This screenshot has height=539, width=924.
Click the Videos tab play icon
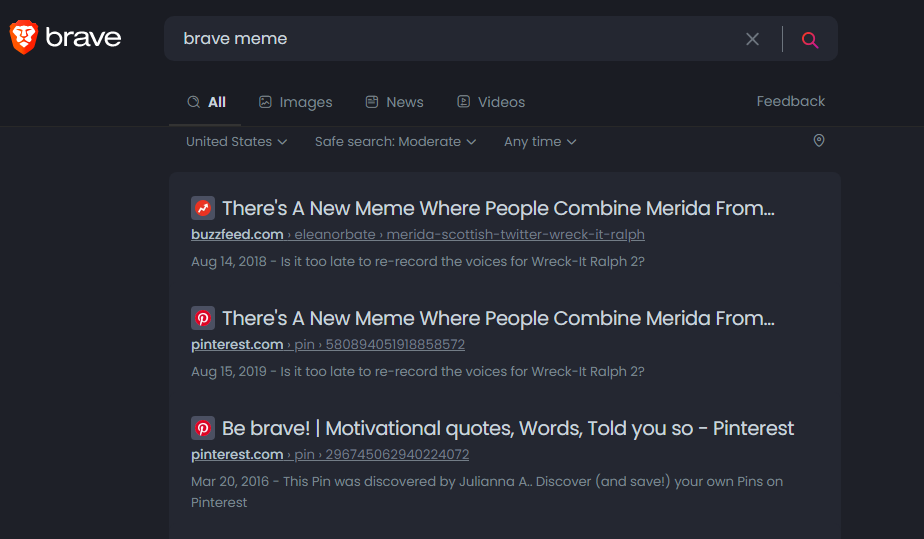pyautogui.click(x=464, y=102)
